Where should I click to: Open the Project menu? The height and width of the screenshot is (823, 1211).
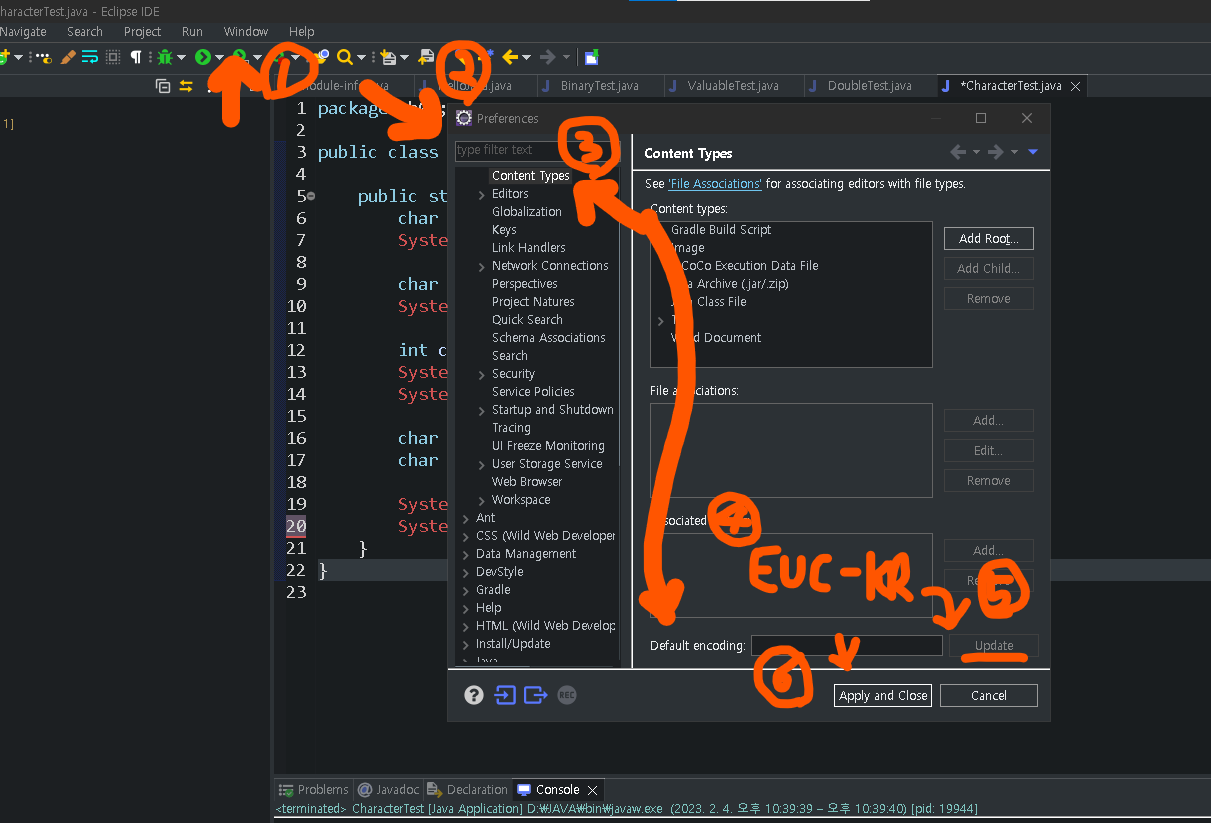coord(142,31)
